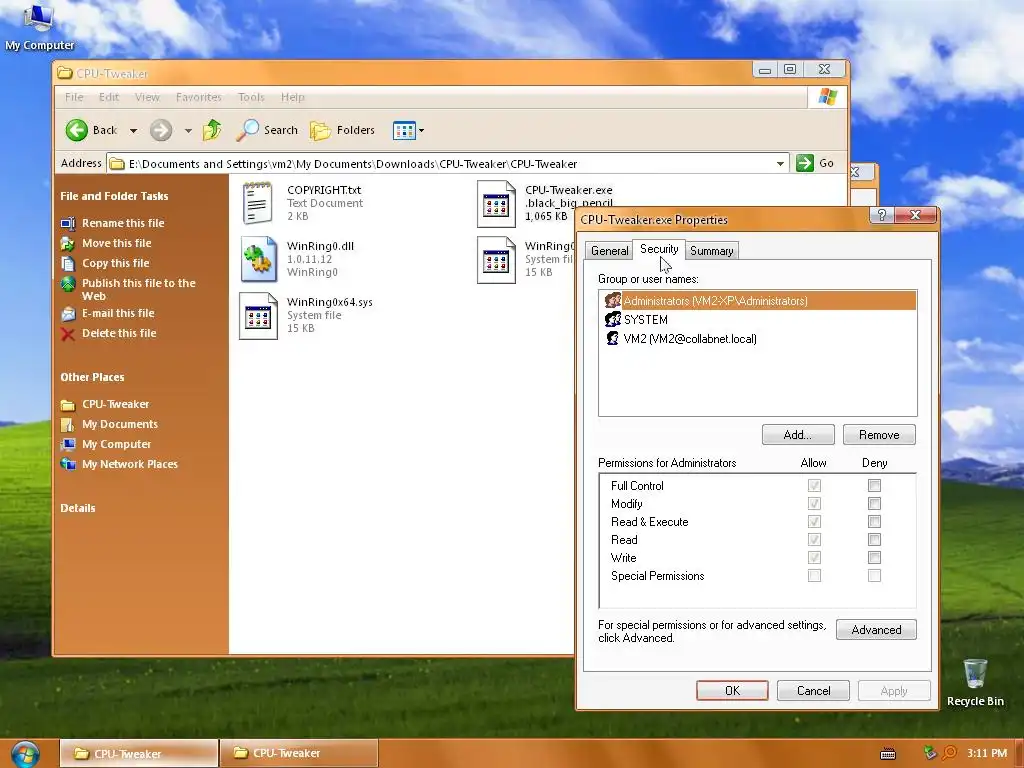Click the help question mark button
Screen dimensions: 1024x768
pyautogui.click(x=882, y=215)
